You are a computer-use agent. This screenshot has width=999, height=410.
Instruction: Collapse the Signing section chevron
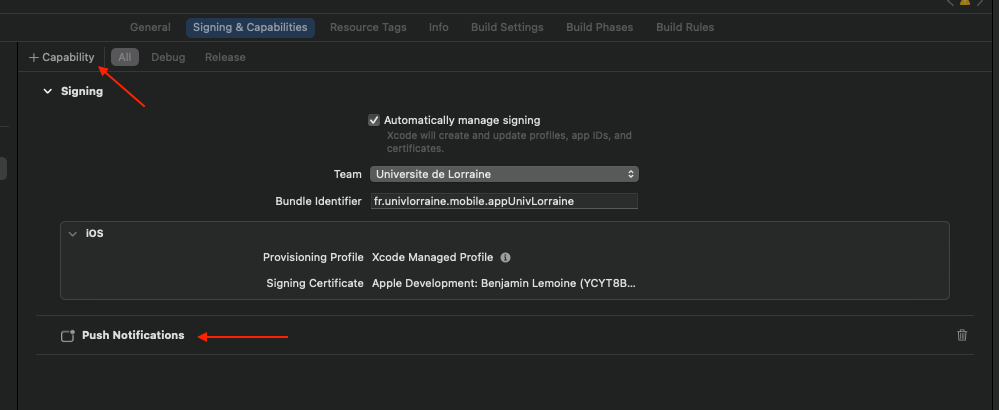46,91
